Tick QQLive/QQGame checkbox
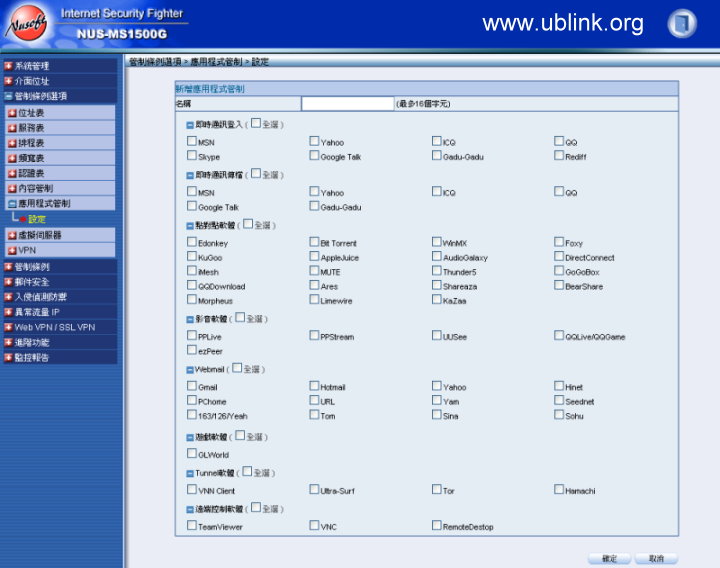Image resolution: width=720 pixels, height=568 pixels. (x=559, y=335)
